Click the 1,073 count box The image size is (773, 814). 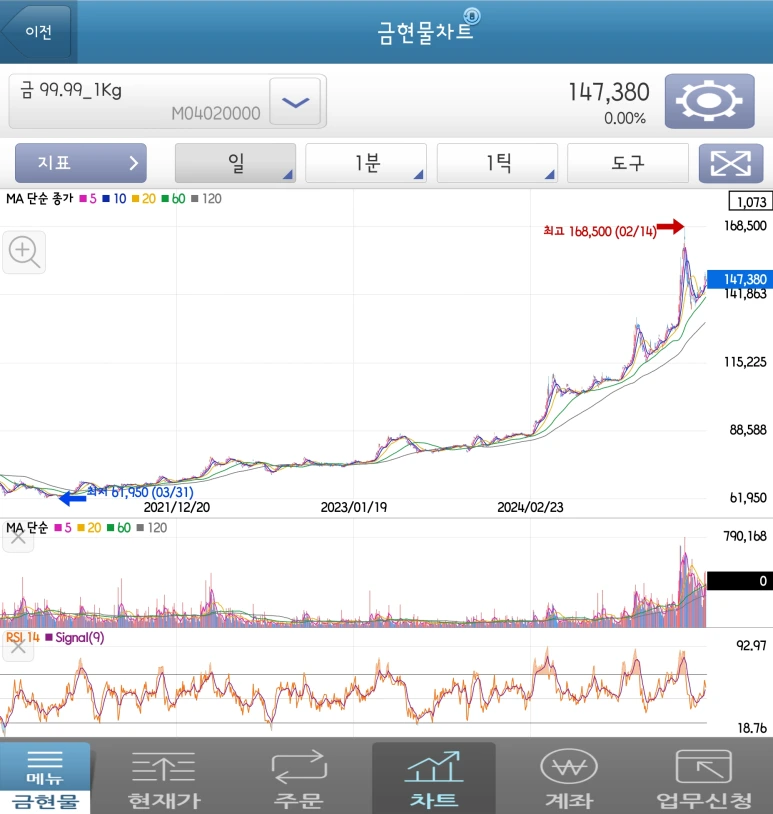tap(751, 201)
